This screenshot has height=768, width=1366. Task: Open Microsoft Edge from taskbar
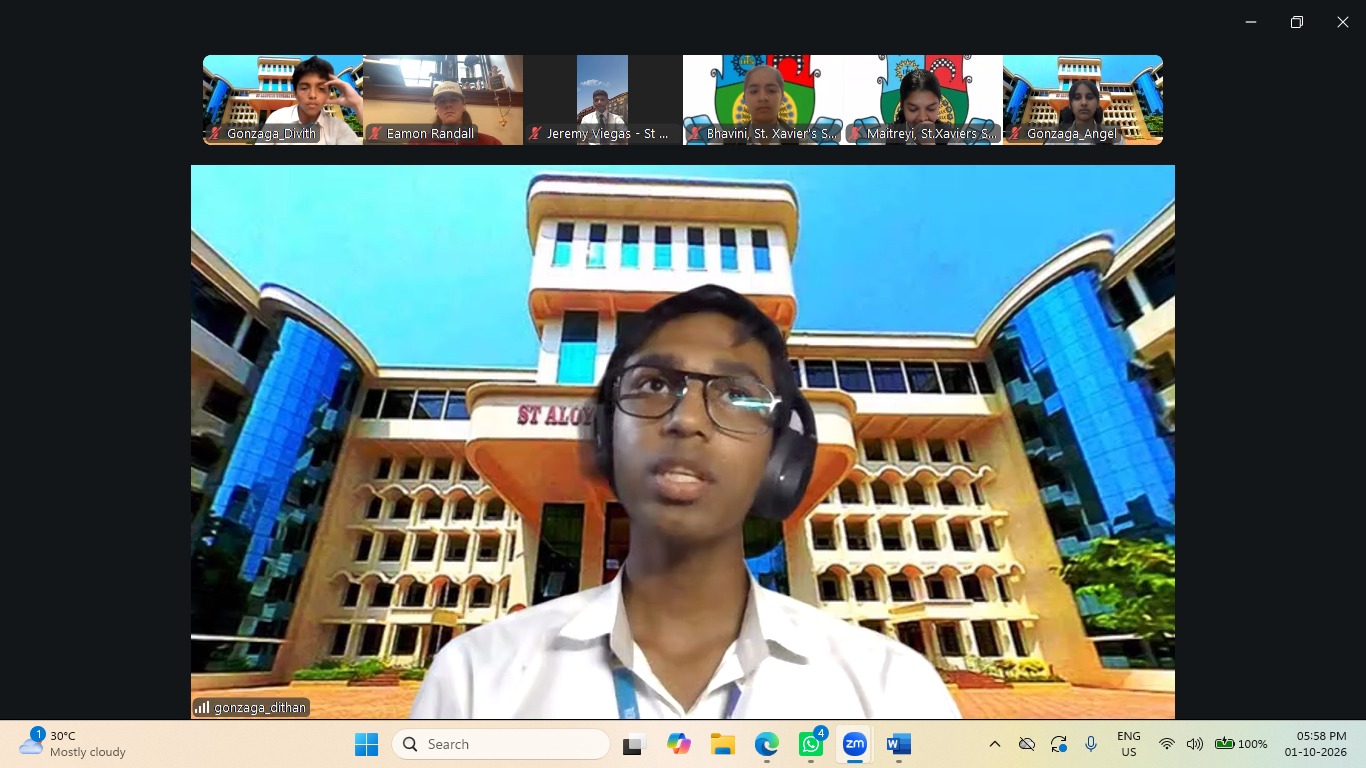click(767, 744)
